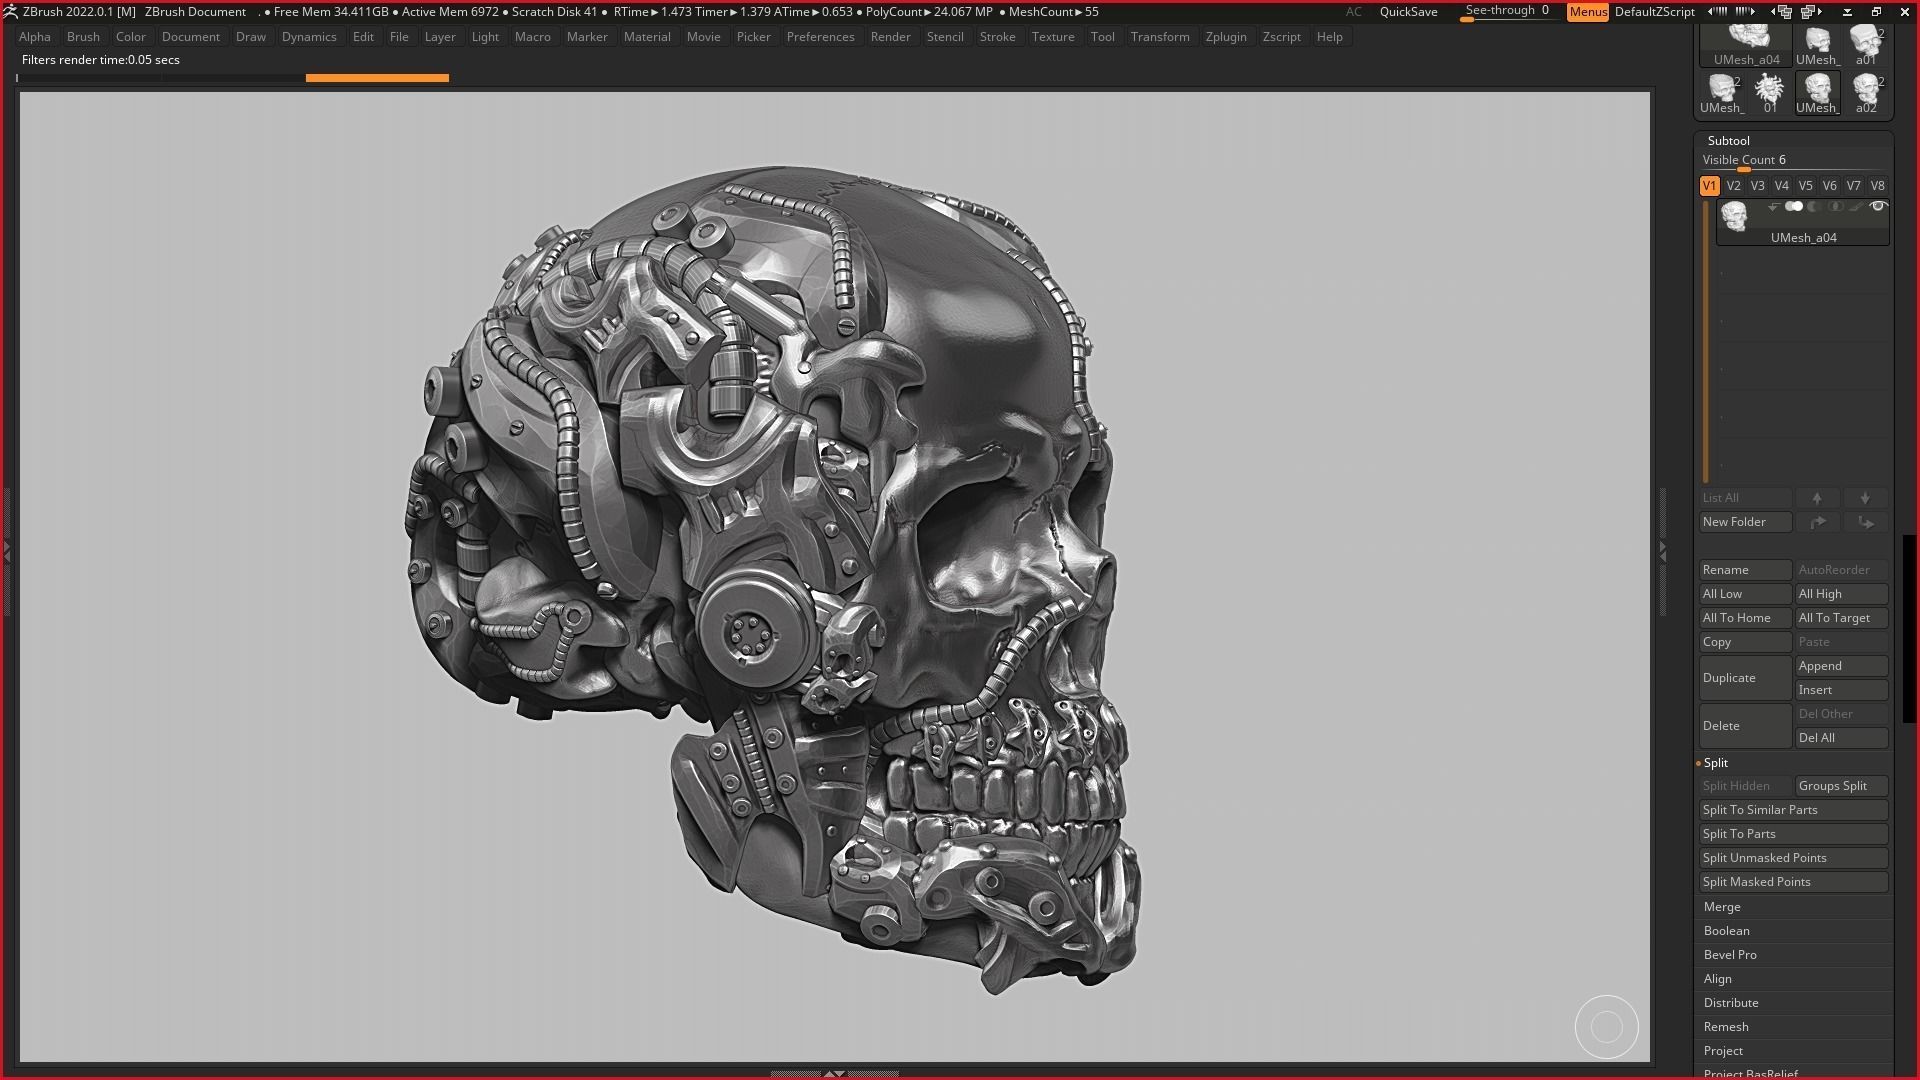Toggle boolean start switch on UMesh_a04 subtool
Screen dimensions: 1920x1080
(1794, 207)
